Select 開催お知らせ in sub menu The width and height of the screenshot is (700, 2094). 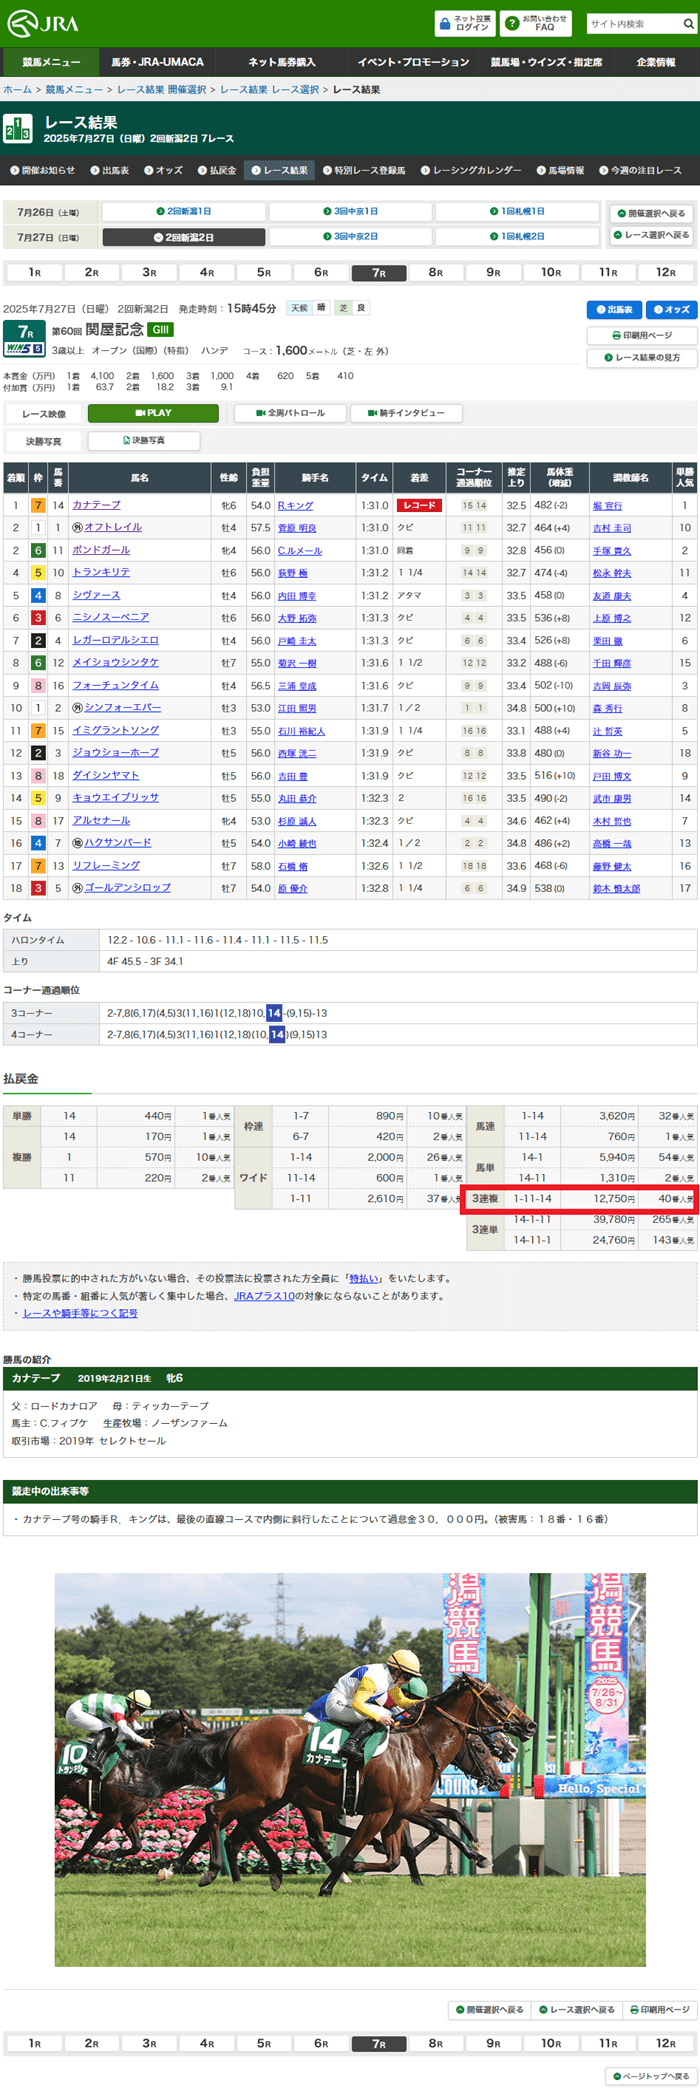43,171
